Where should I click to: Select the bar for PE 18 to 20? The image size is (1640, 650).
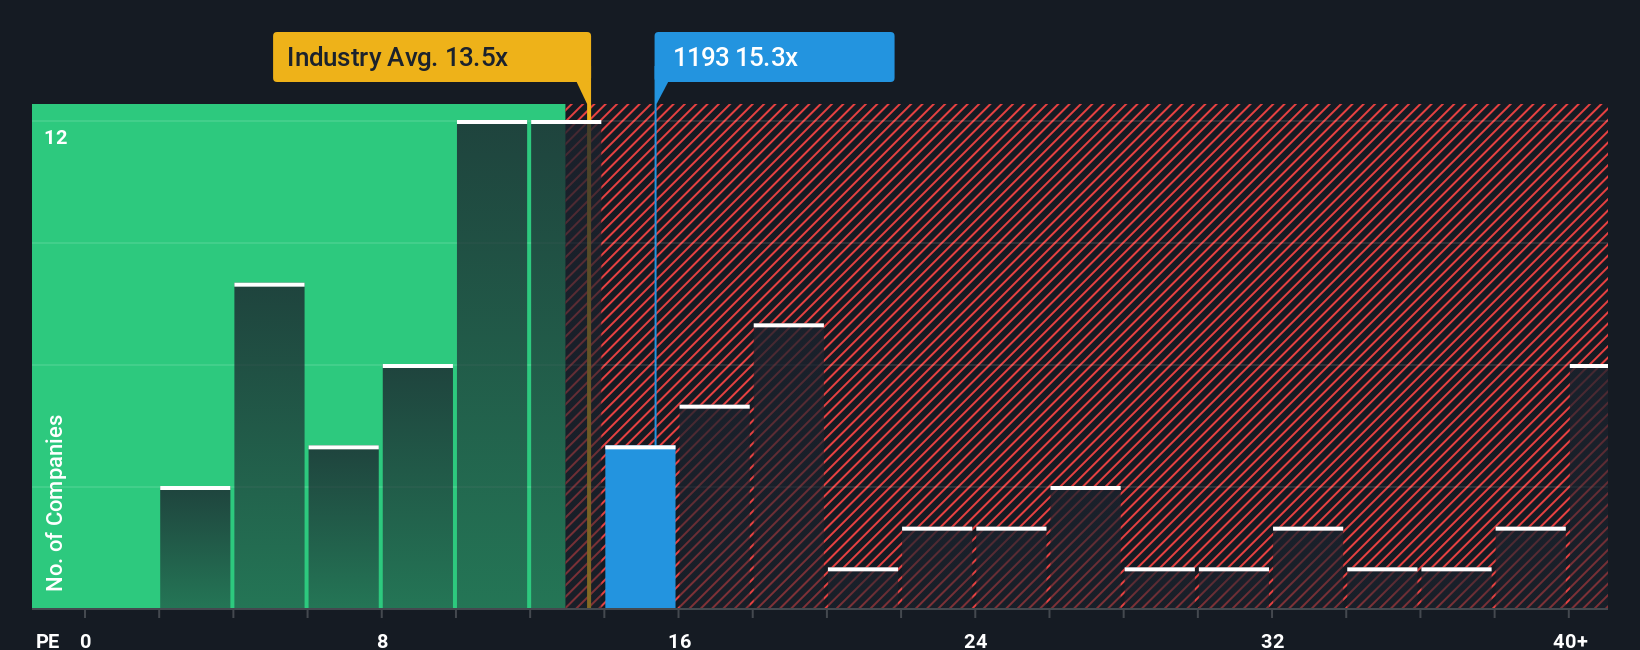point(789,466)
